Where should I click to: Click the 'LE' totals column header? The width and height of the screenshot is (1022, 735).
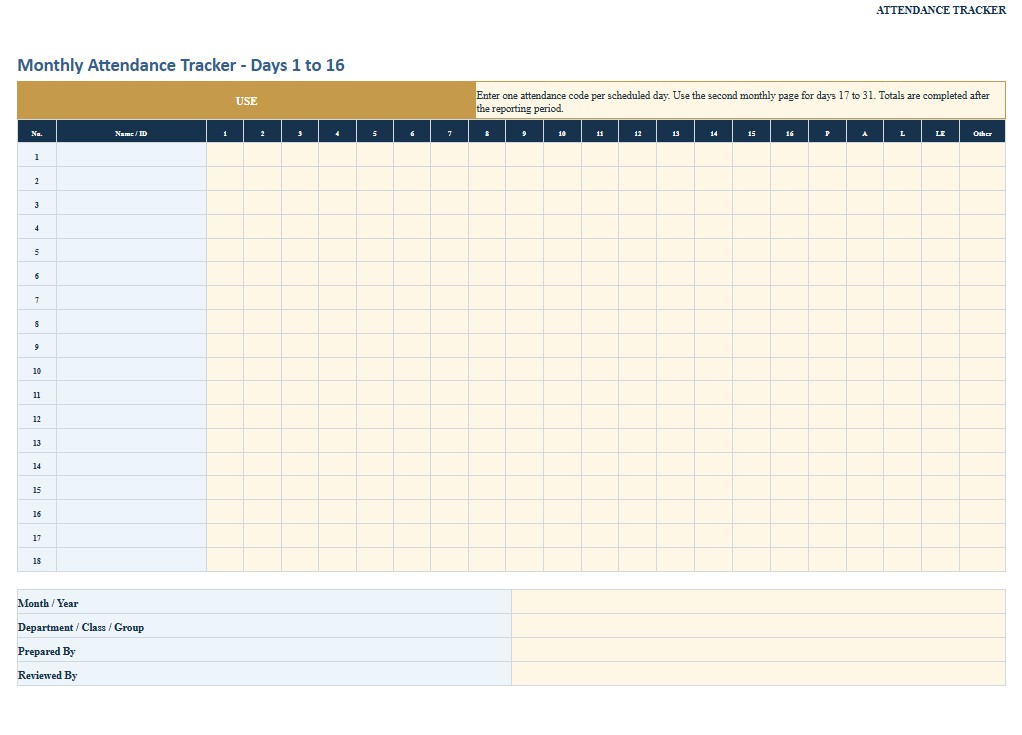[941, 132]
